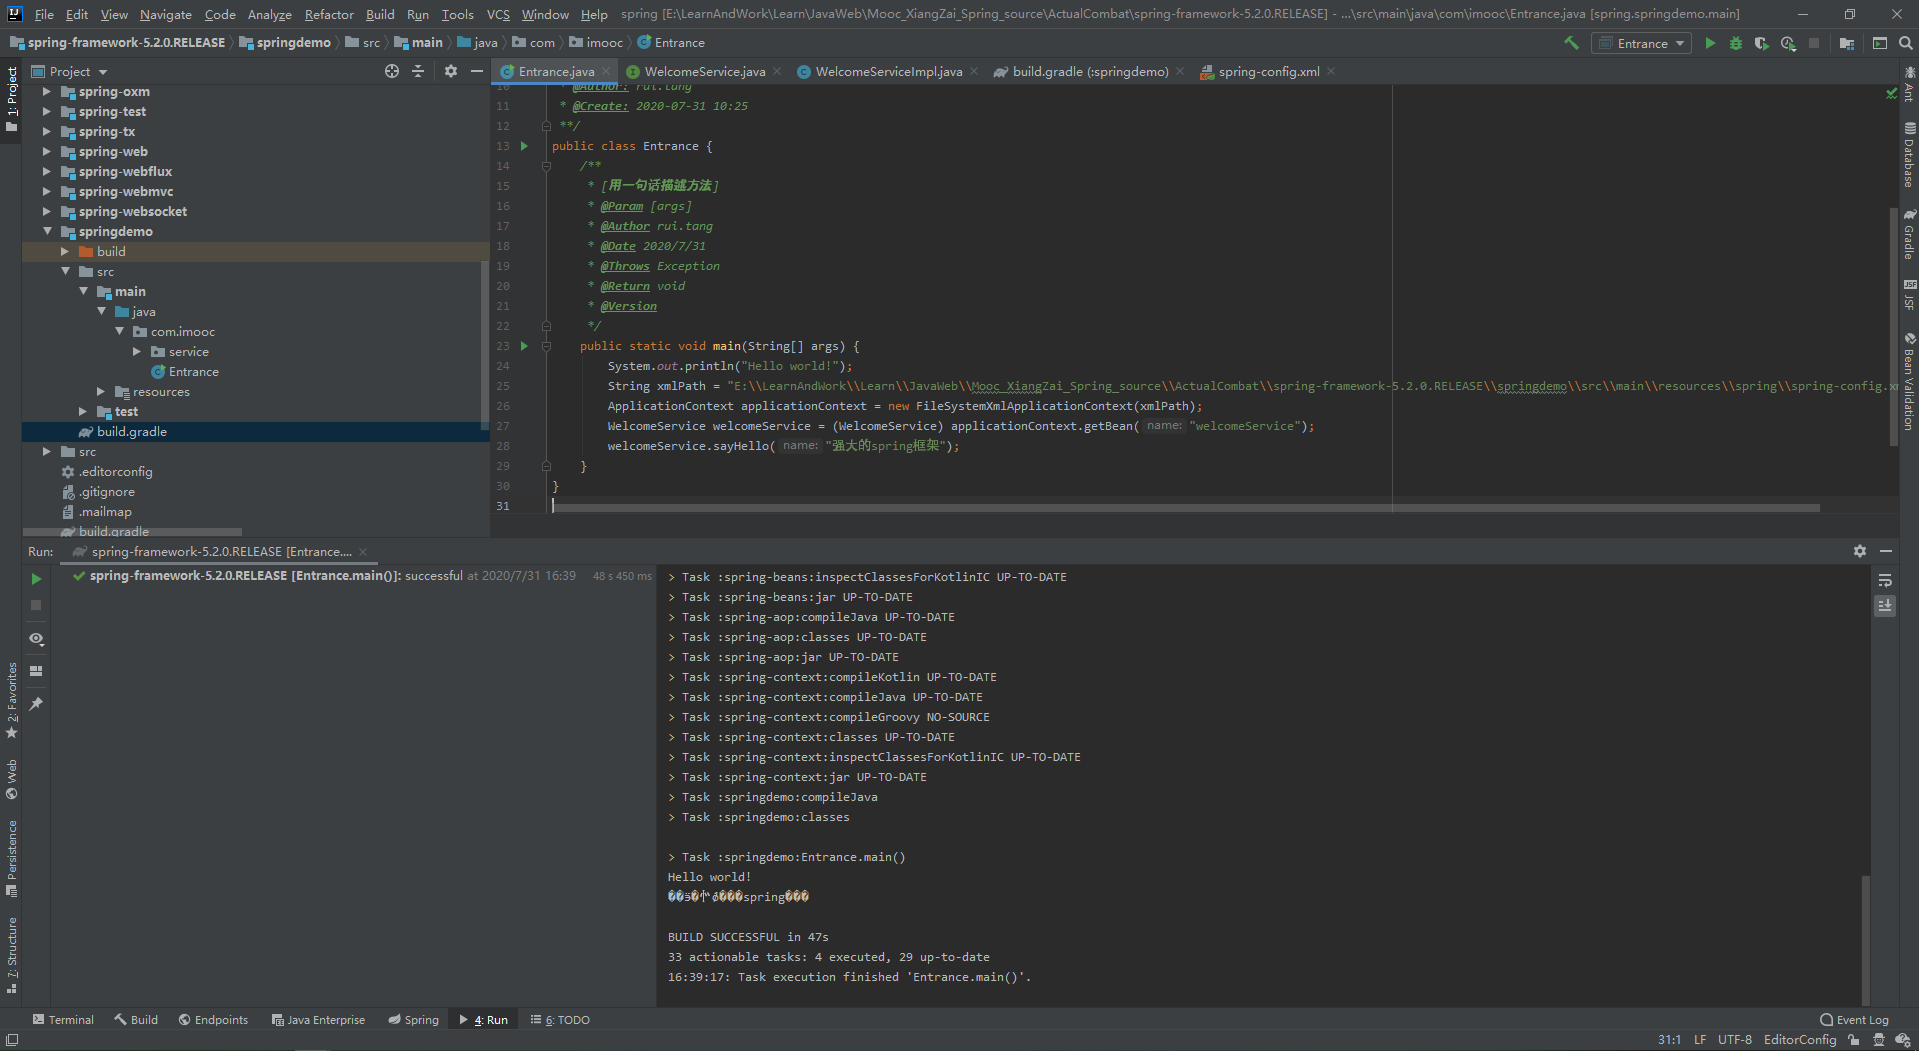Expand the spring-oxm module node
This screenshot has height=1051, width=1919.
coord(46,91)
